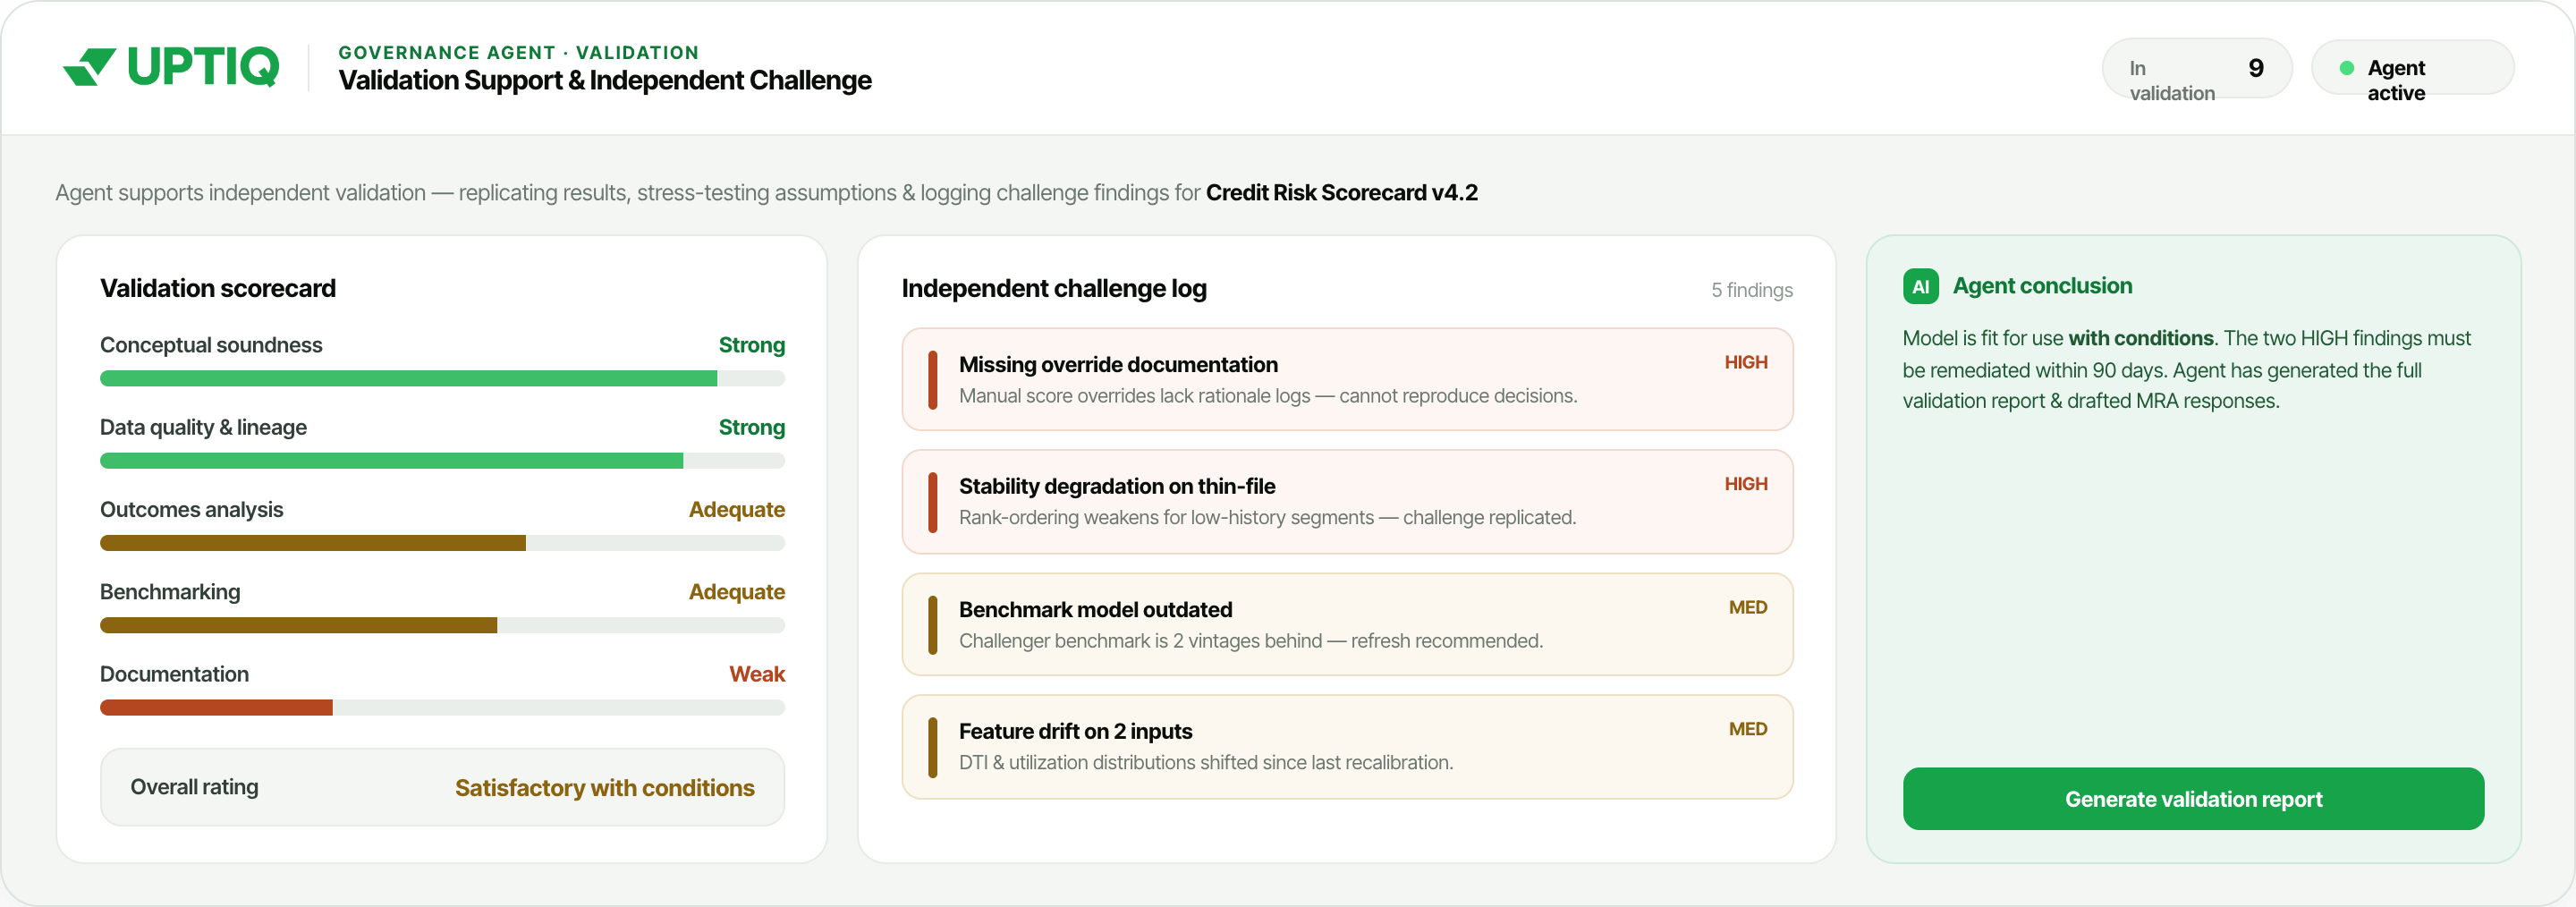Viewport: 2576px width, 907px height.
Task: Open the Stability degradation on thin-file finding
Action: coord(1347,502)
